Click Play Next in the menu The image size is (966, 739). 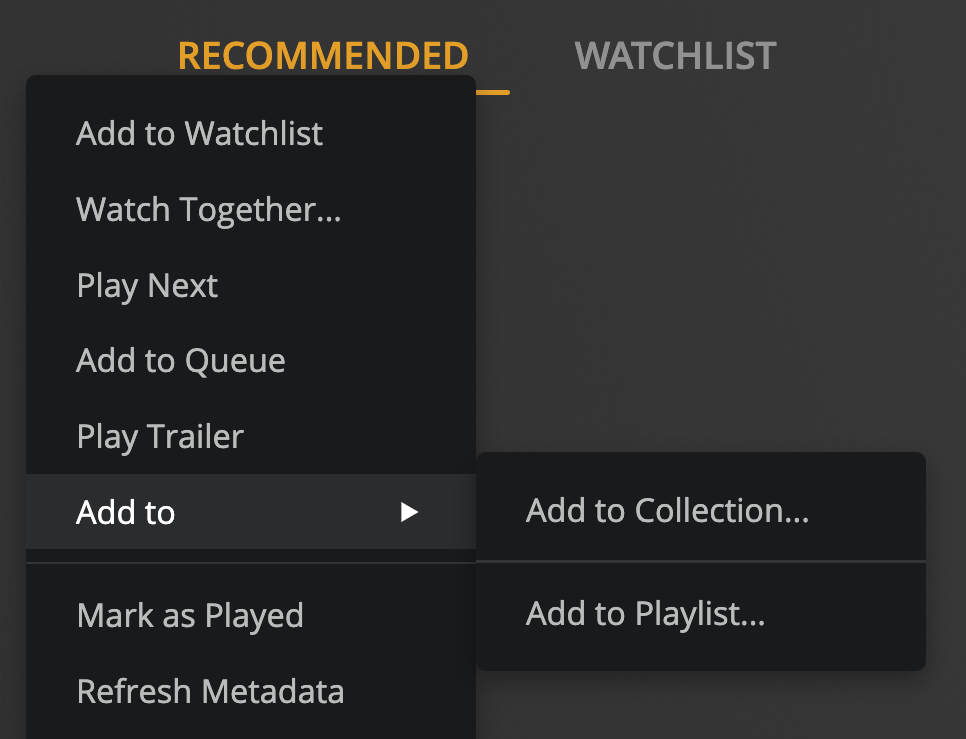251,285
